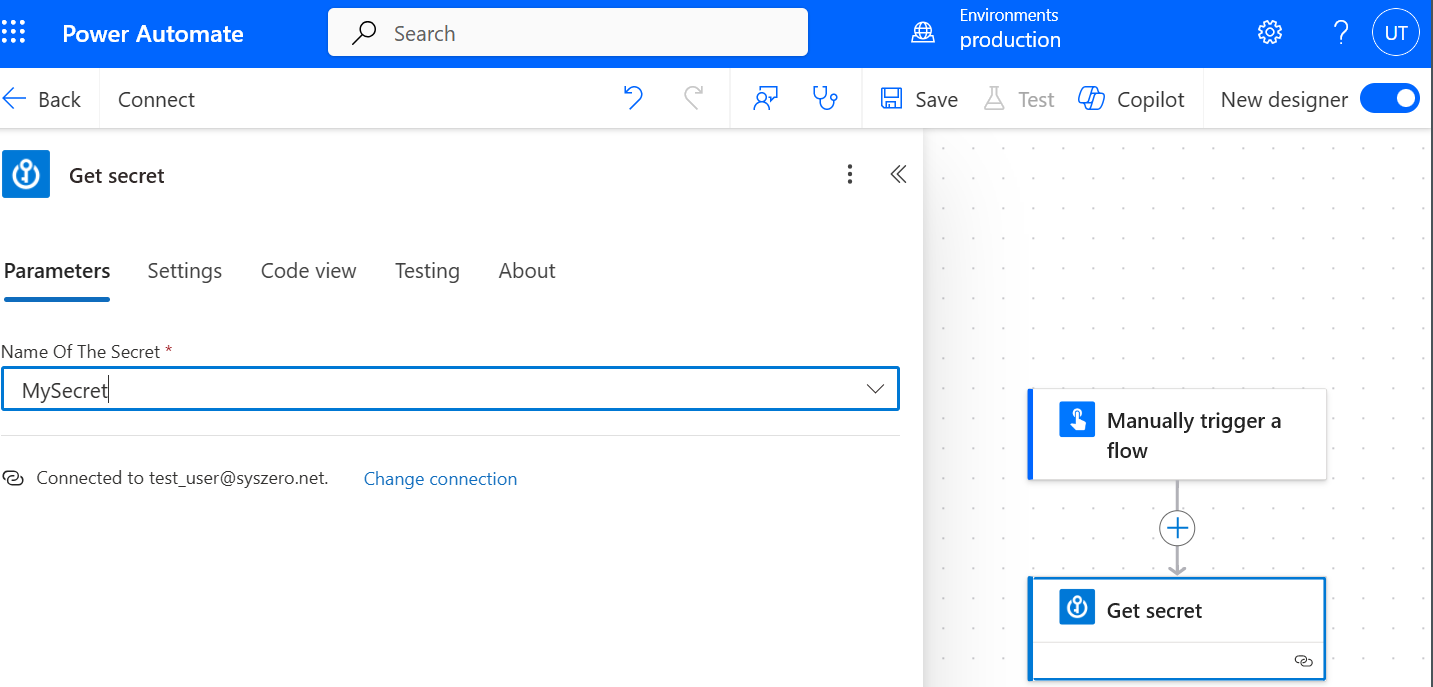Click the Power Automate title
This screenshot has height=687, width=1433.
[153, 34]
